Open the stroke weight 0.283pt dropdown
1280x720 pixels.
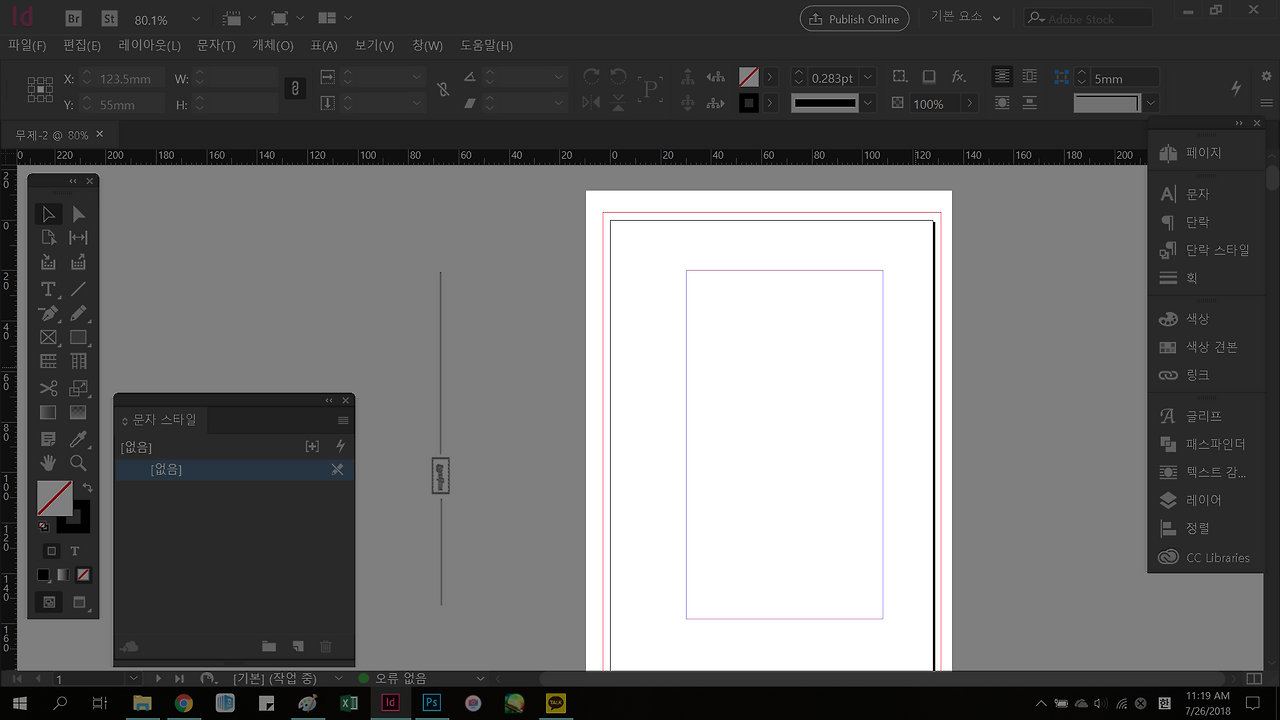pos(868,78)
